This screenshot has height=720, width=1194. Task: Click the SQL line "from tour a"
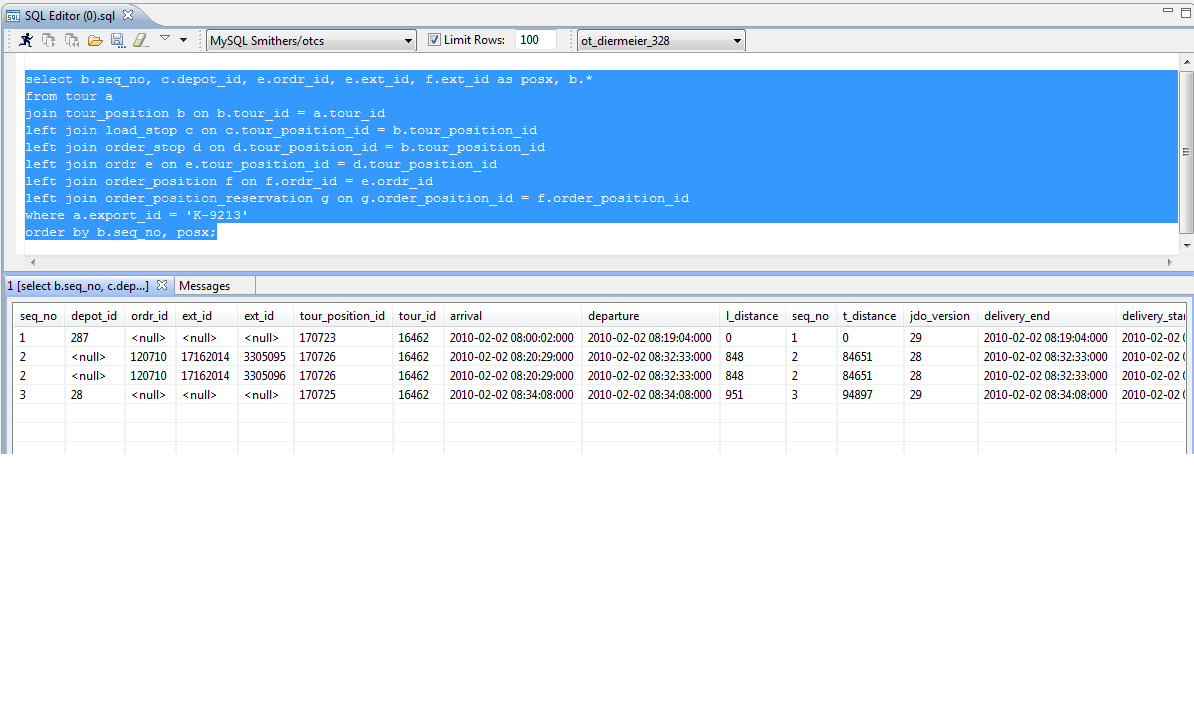[x=69, y=97]
